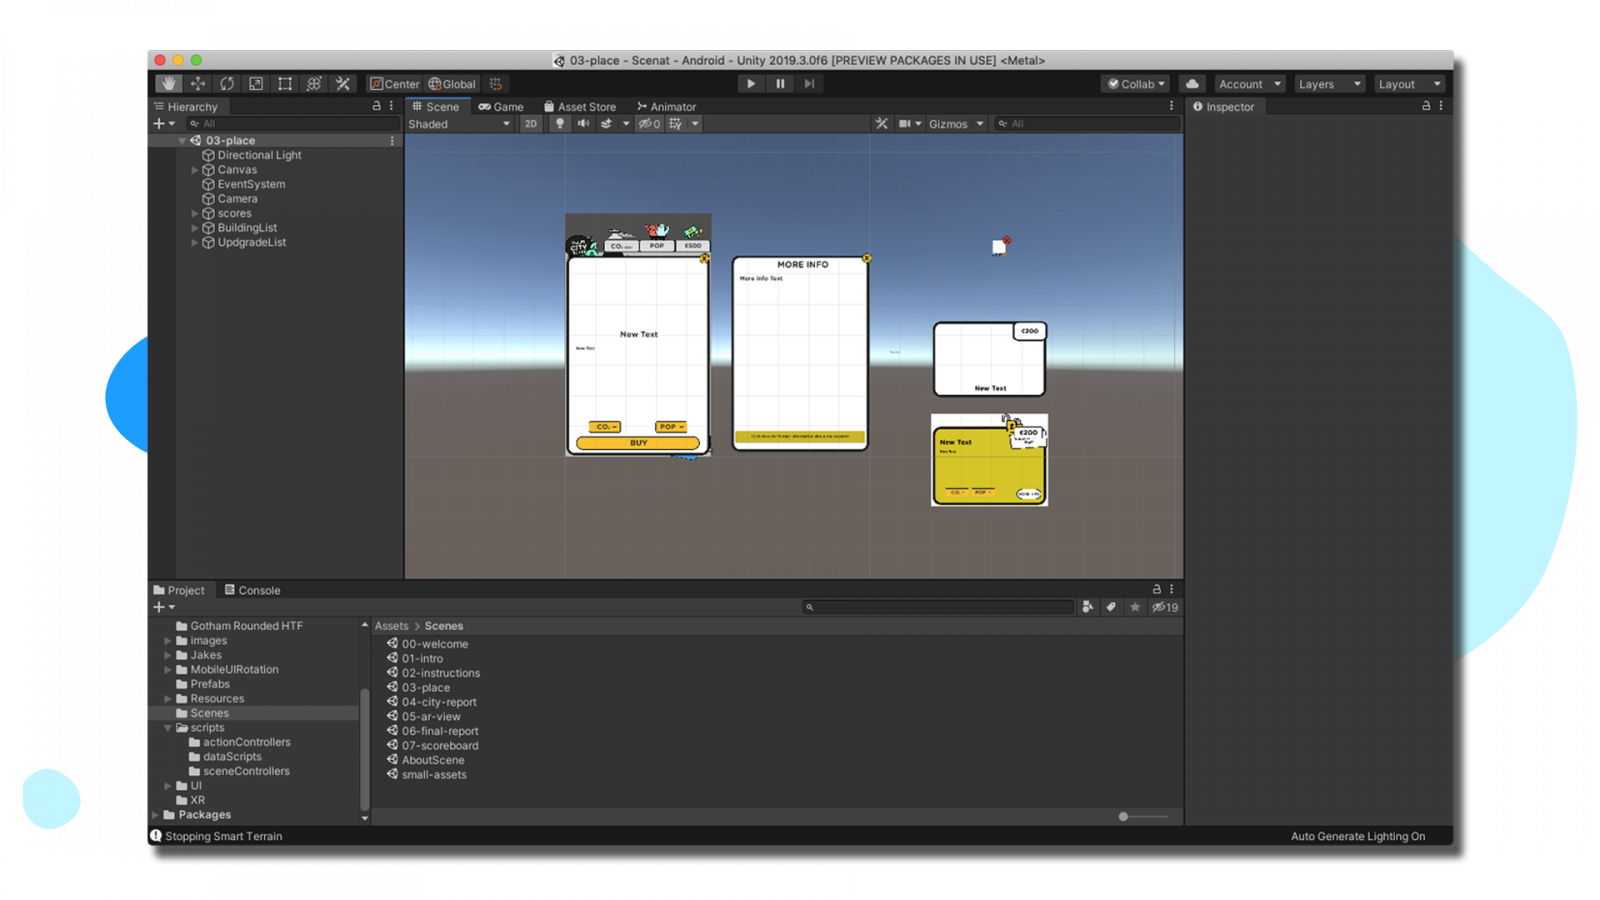Select the Rotate tool
Viewport: 1600px width, 900px height.
pyautogui.click(x=227, y=84)
